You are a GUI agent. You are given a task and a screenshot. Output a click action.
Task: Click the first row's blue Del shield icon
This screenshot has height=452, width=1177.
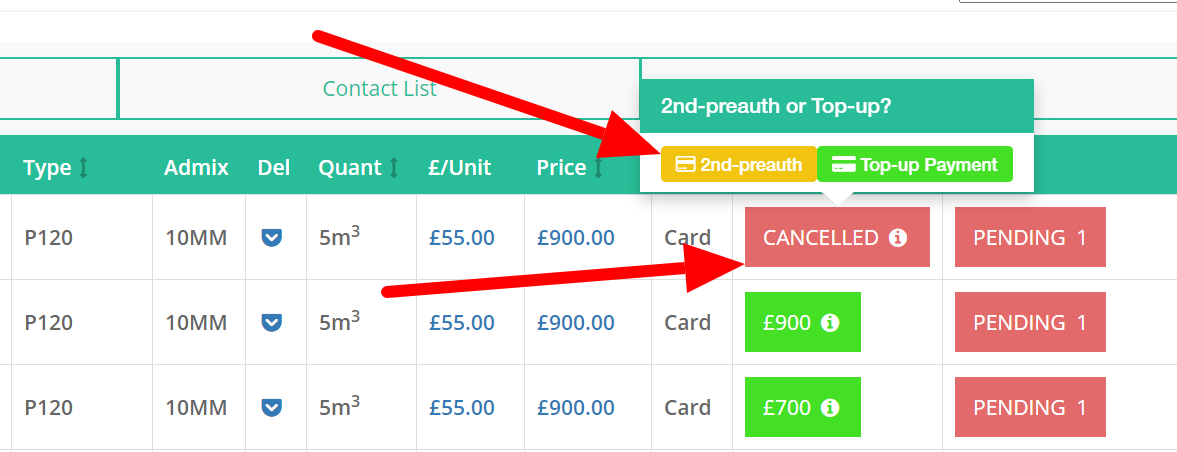pyautogui.click(x=272, y=238)
